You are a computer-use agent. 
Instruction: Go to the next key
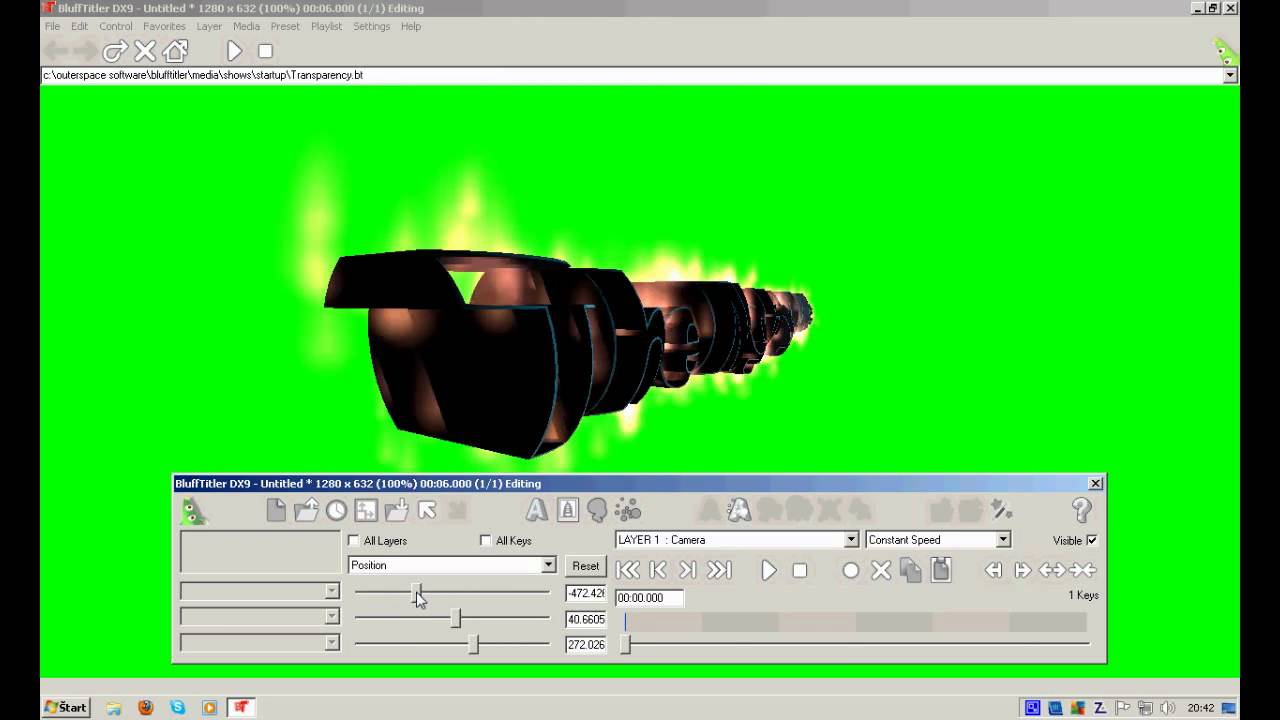click(x=687, y=570)
